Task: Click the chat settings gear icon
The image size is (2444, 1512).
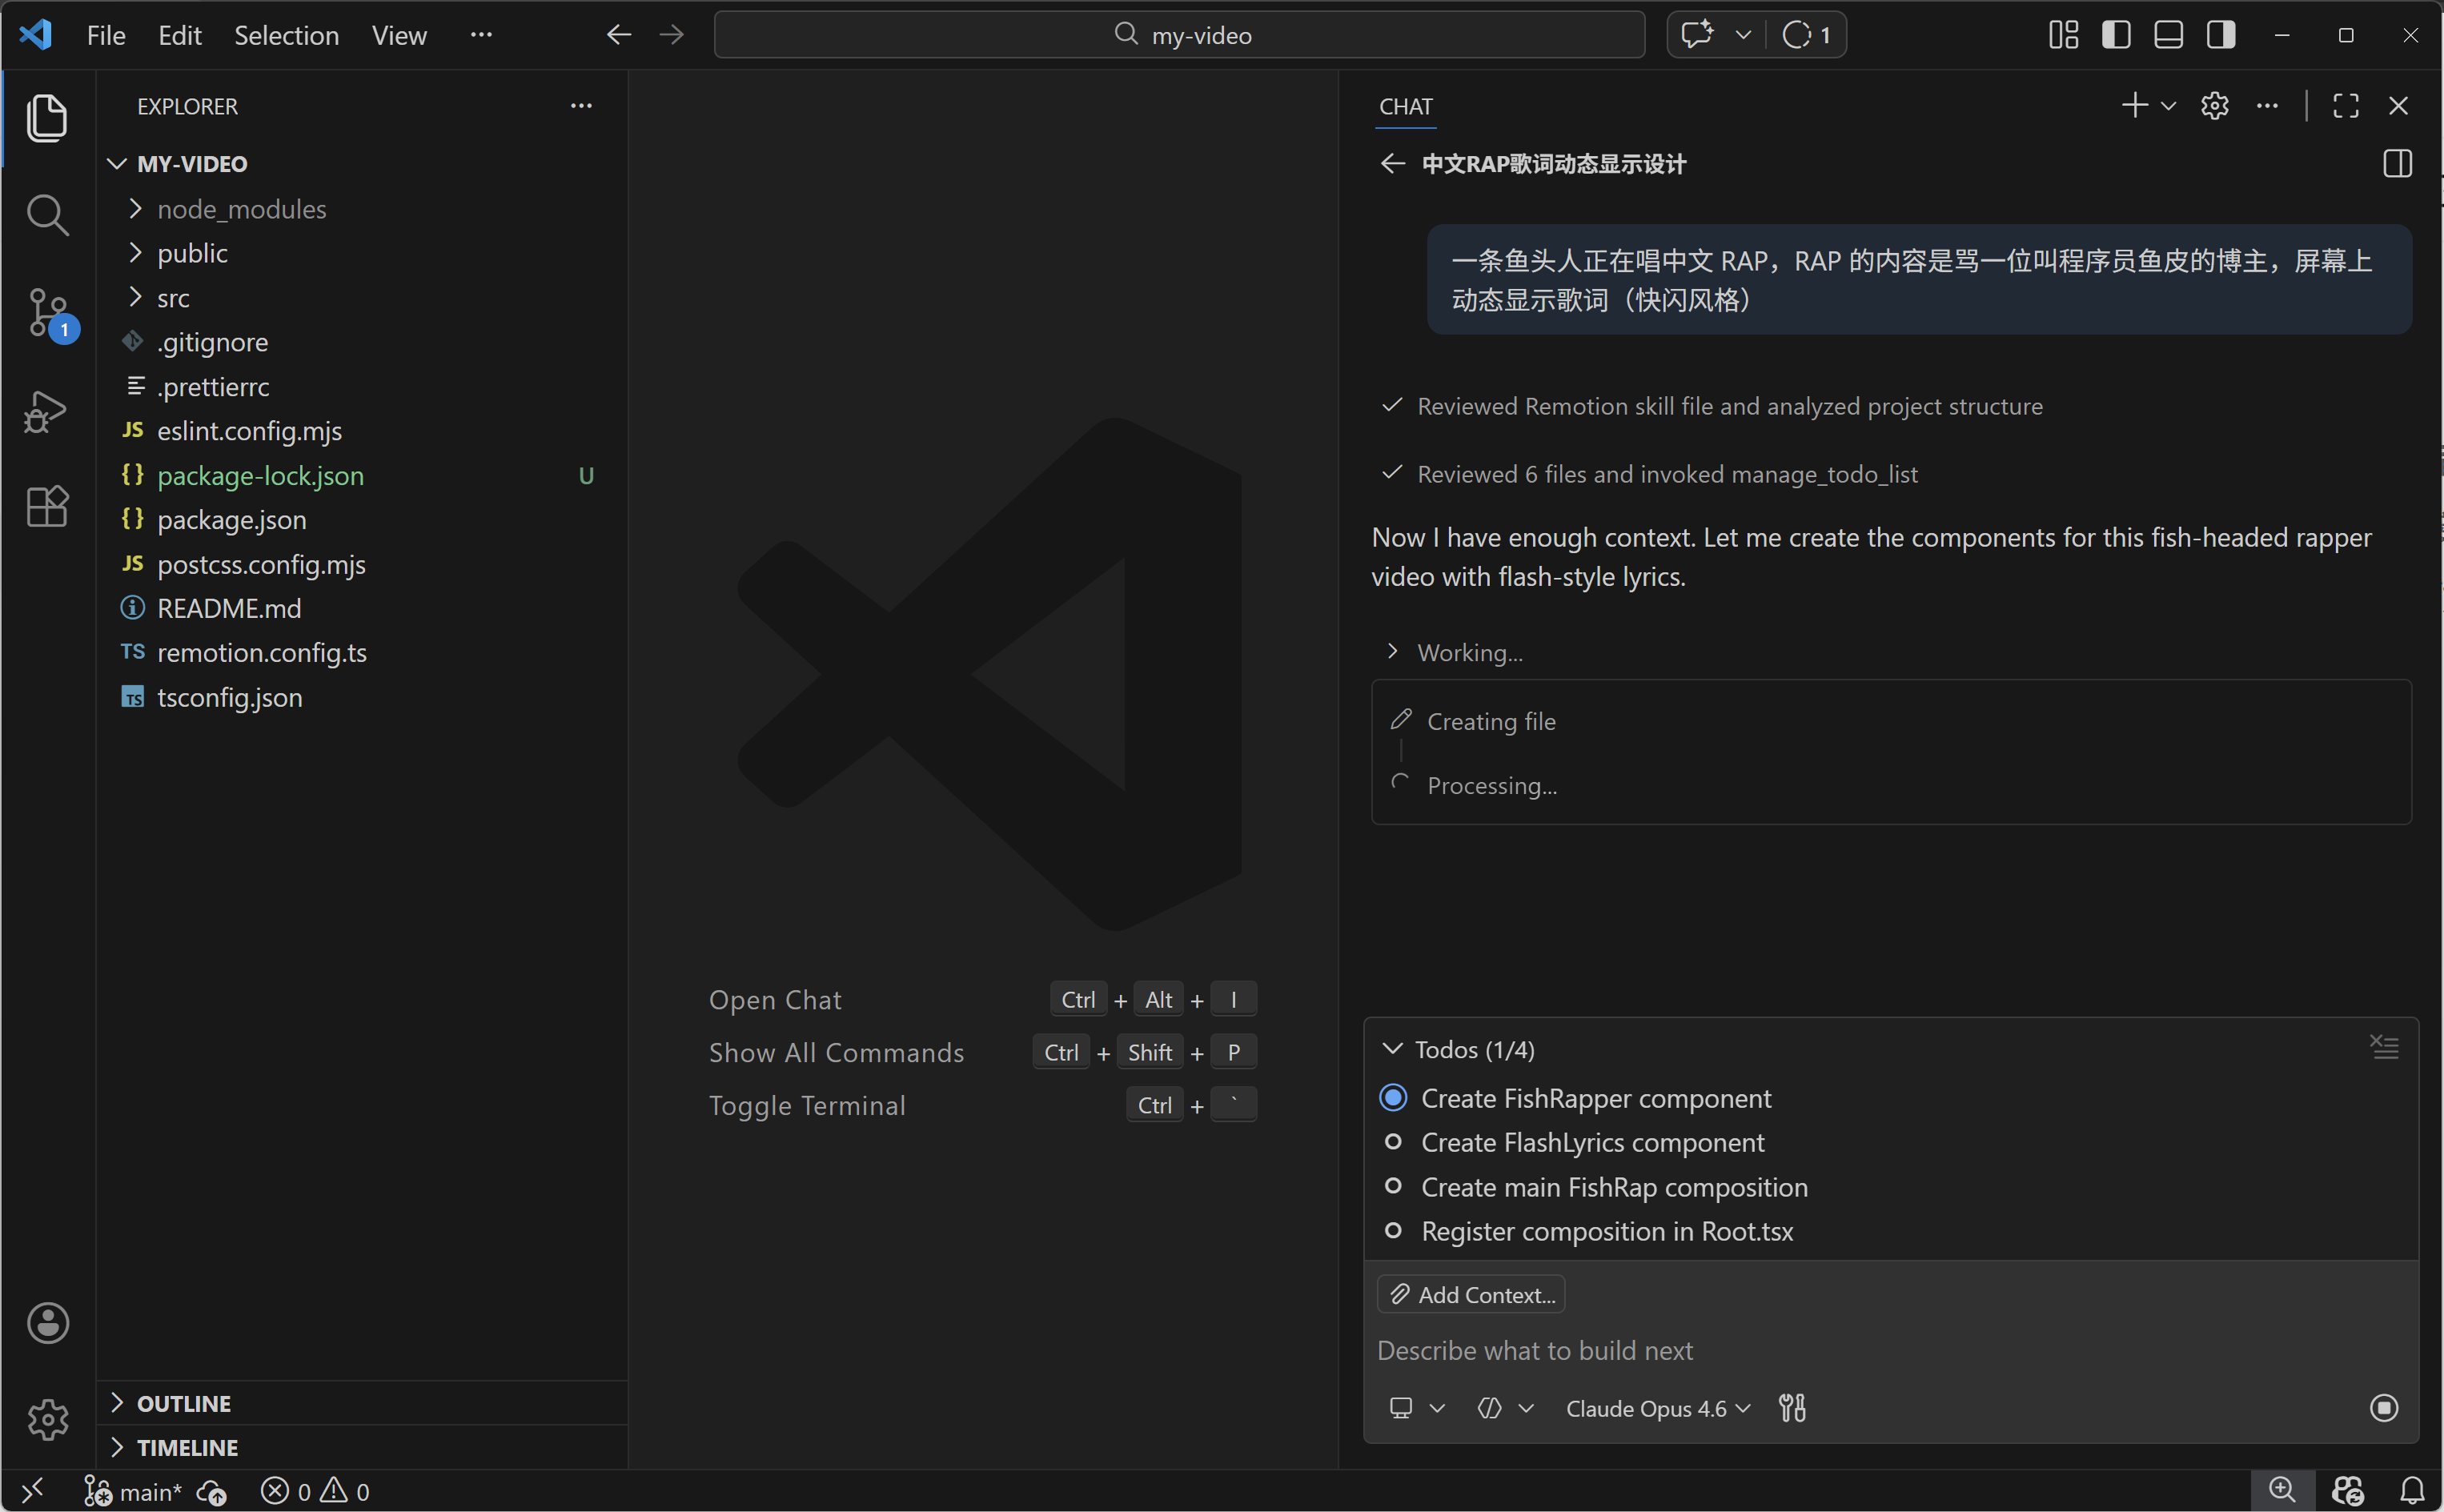Action: click(2214, 106)
